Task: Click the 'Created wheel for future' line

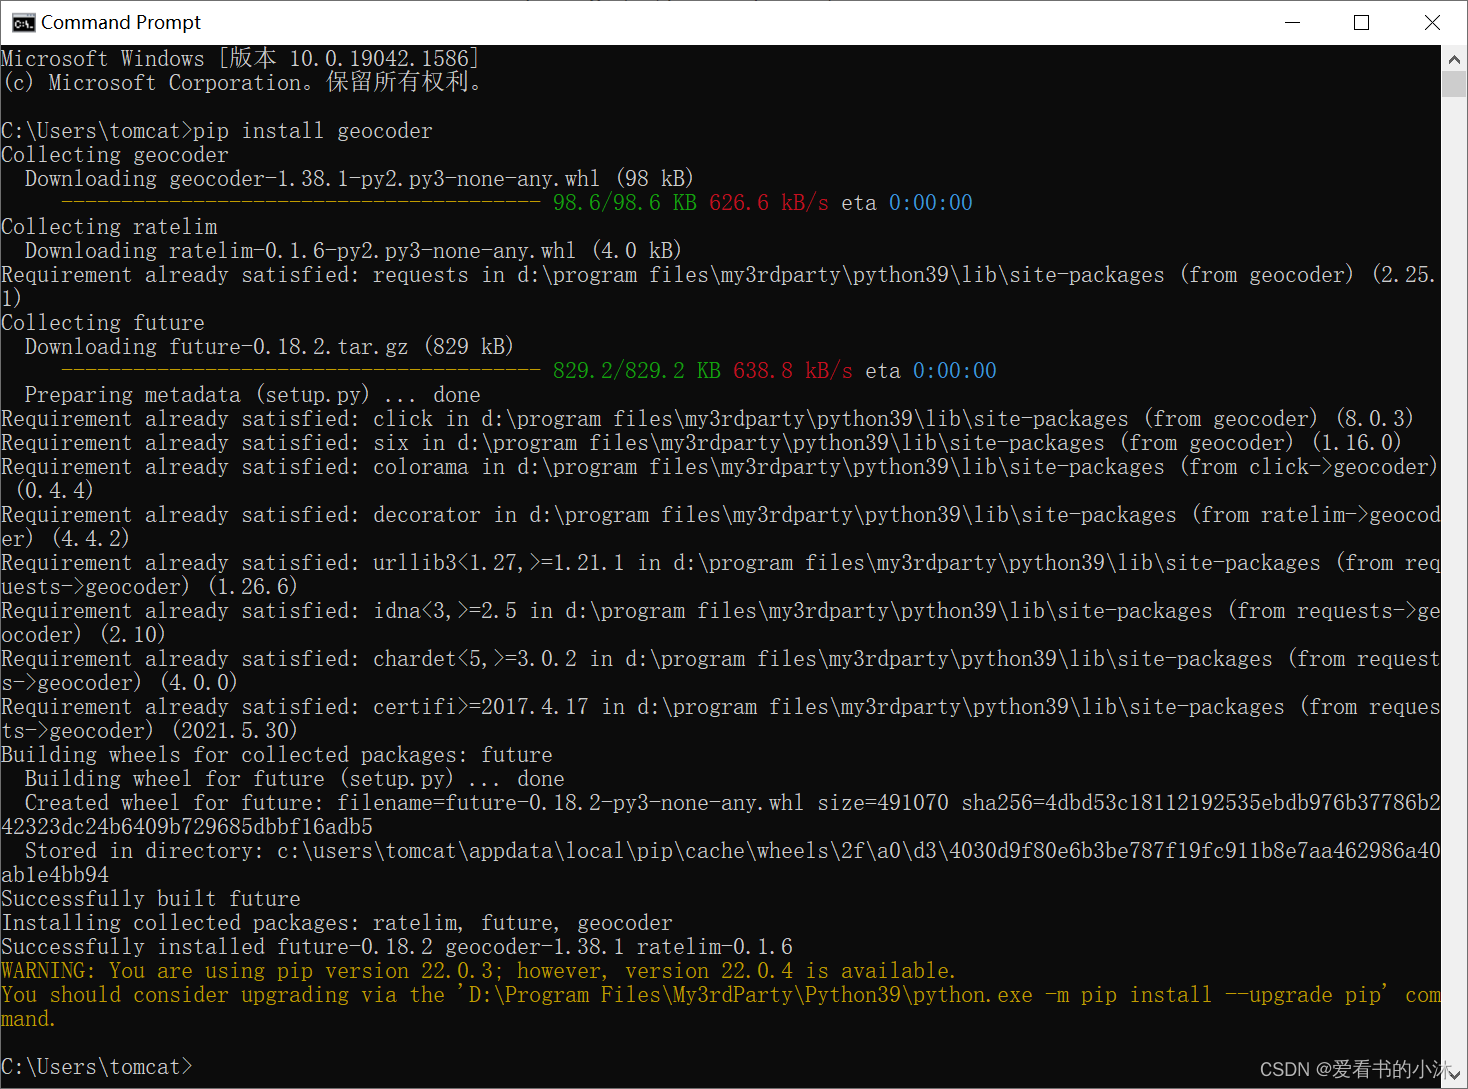Action: (x=720, y=815)
